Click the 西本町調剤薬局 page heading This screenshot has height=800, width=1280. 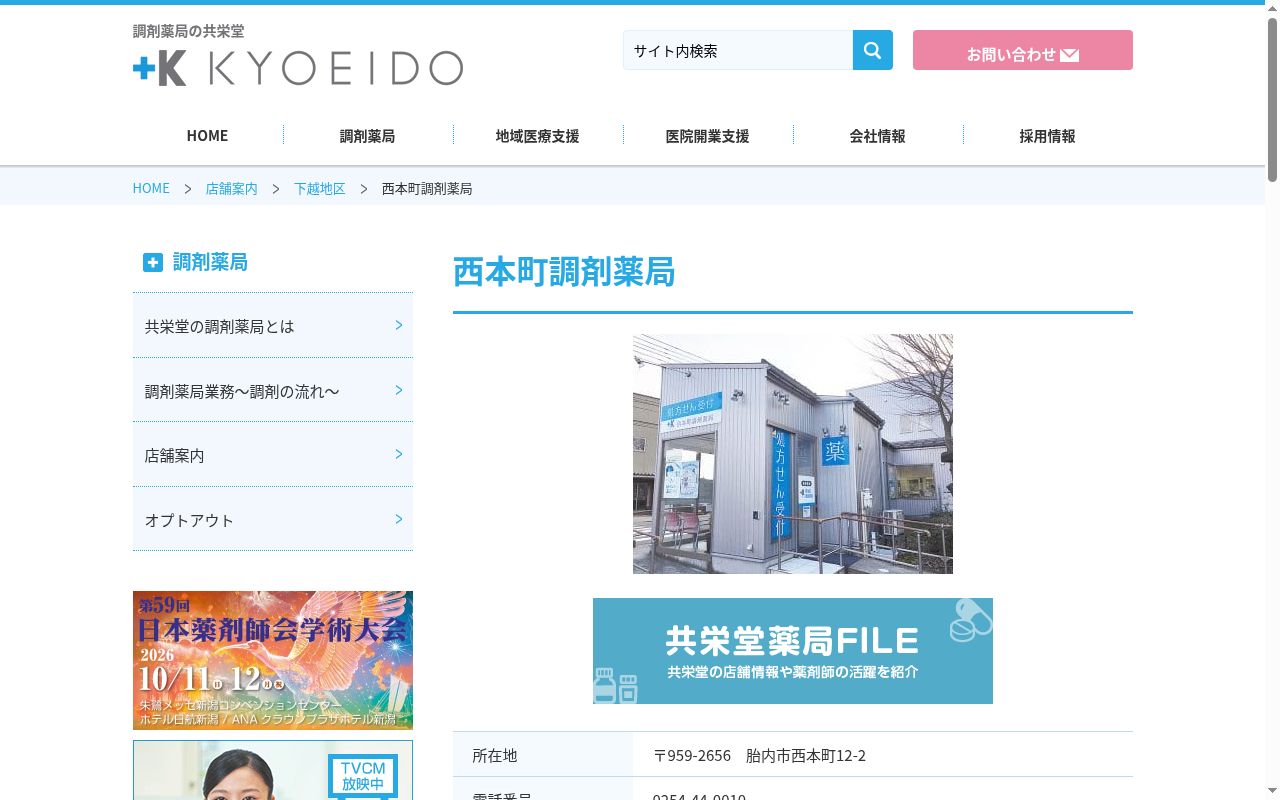point(564,272)
